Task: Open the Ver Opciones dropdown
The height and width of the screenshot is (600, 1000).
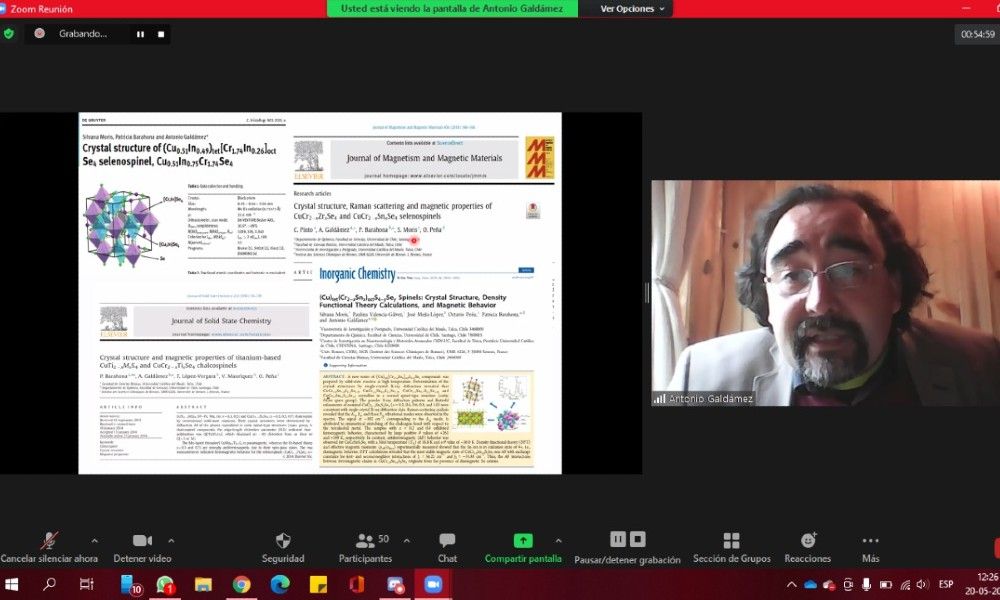Action: point(633,9)
